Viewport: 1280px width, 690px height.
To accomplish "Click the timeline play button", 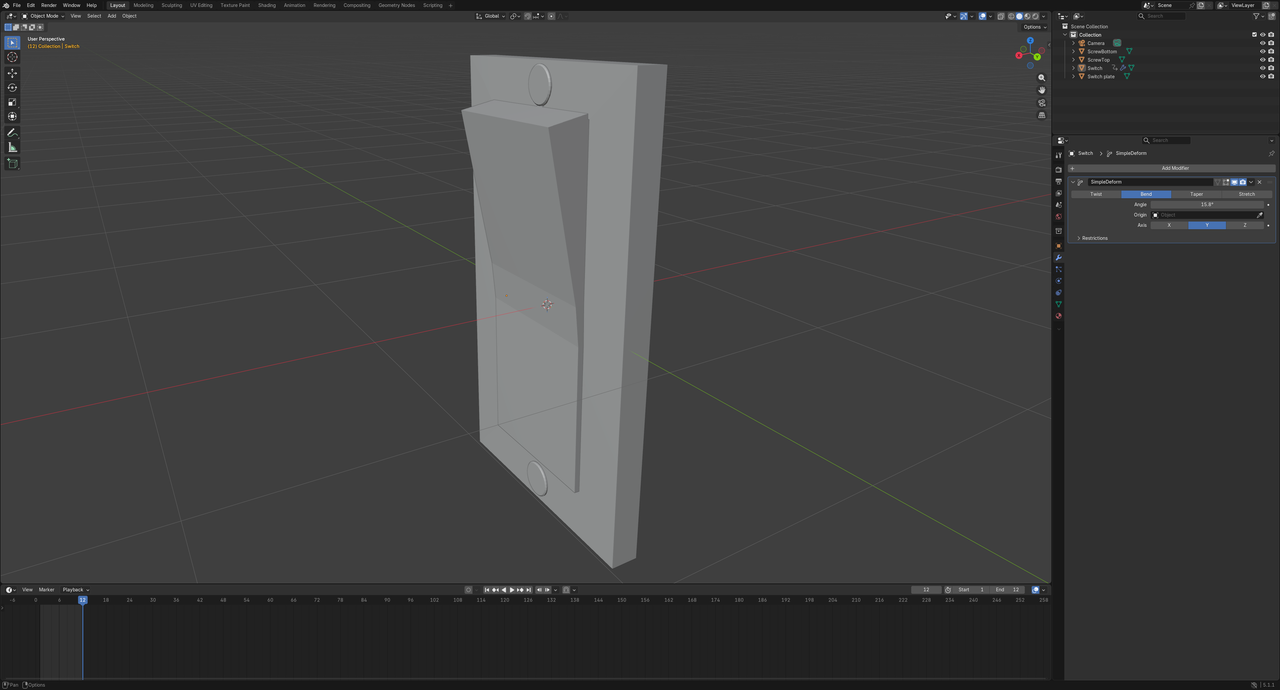I will pyautogui.click(x=512, y=590).
